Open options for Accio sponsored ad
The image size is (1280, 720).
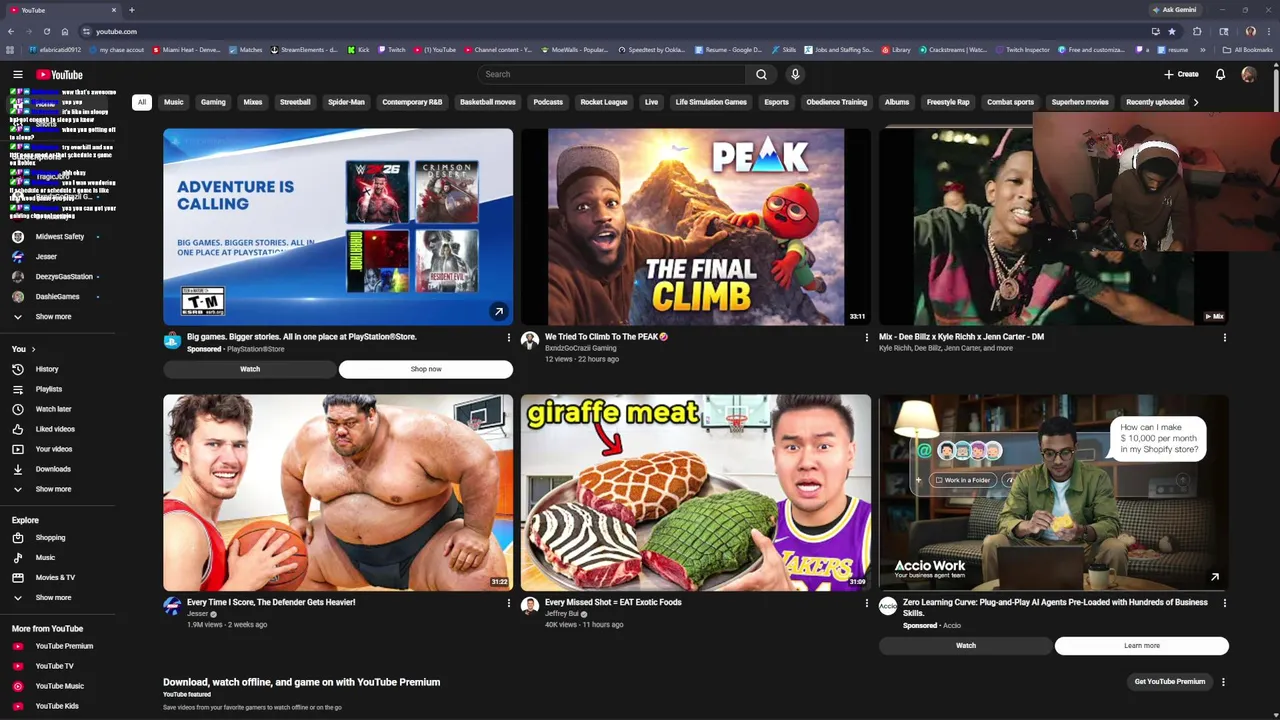pos(1224,603)
